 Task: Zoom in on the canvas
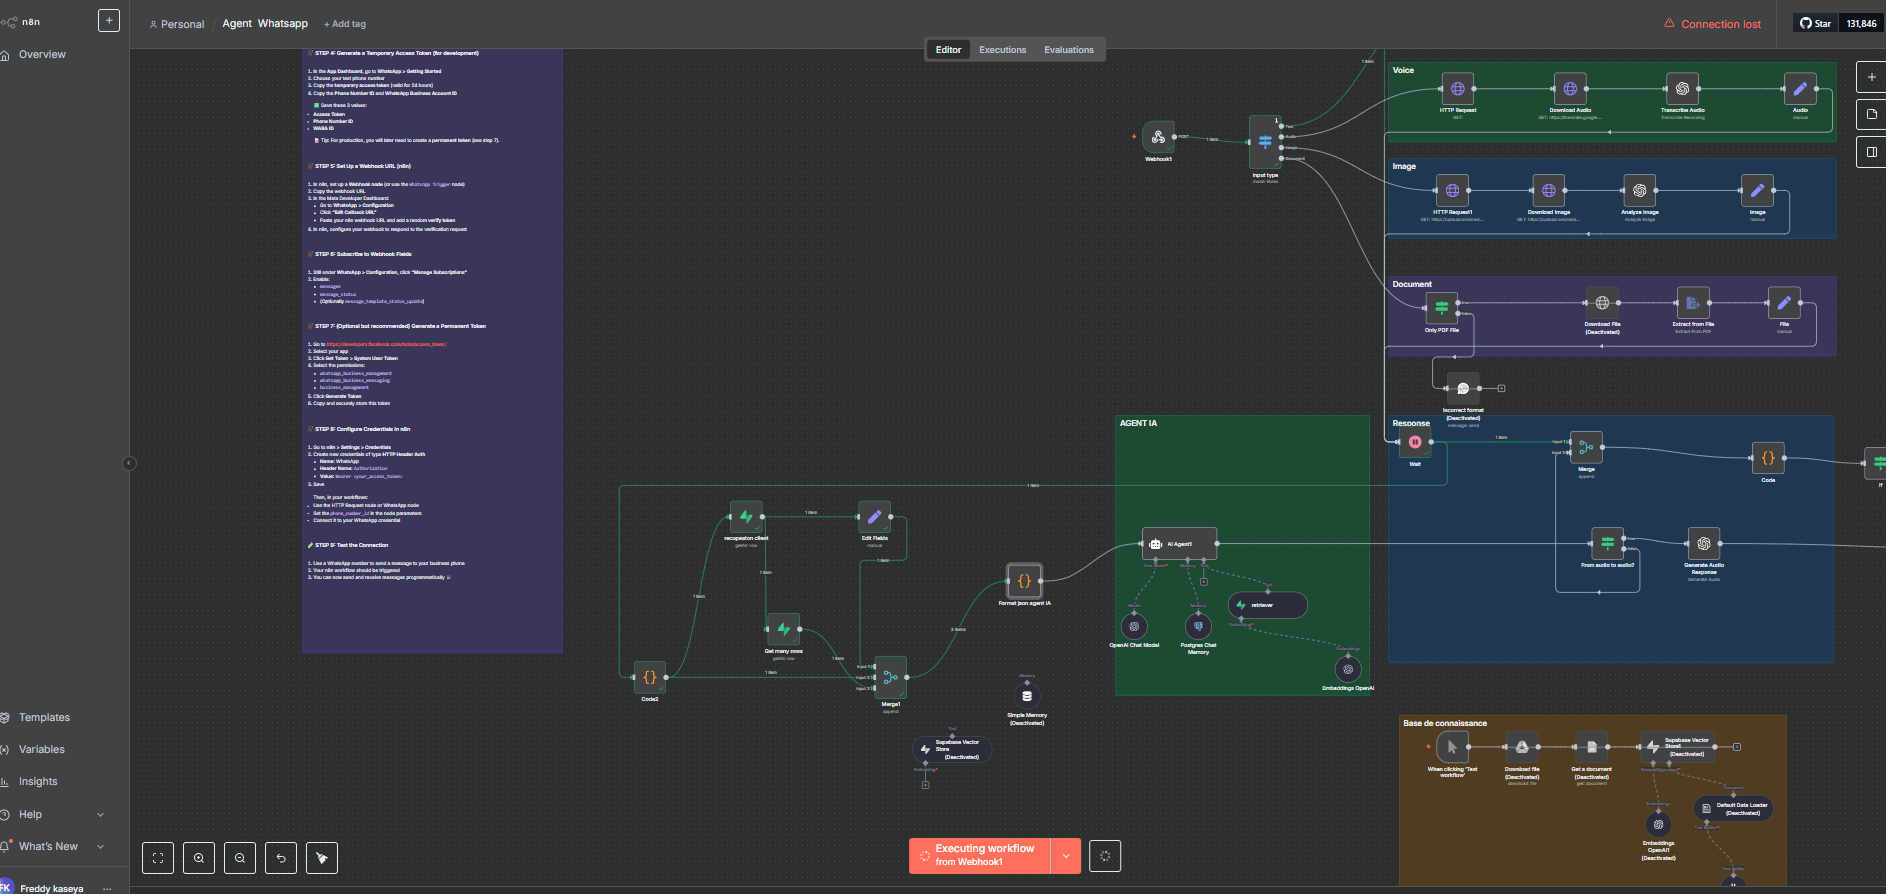[x=199, y=857]
